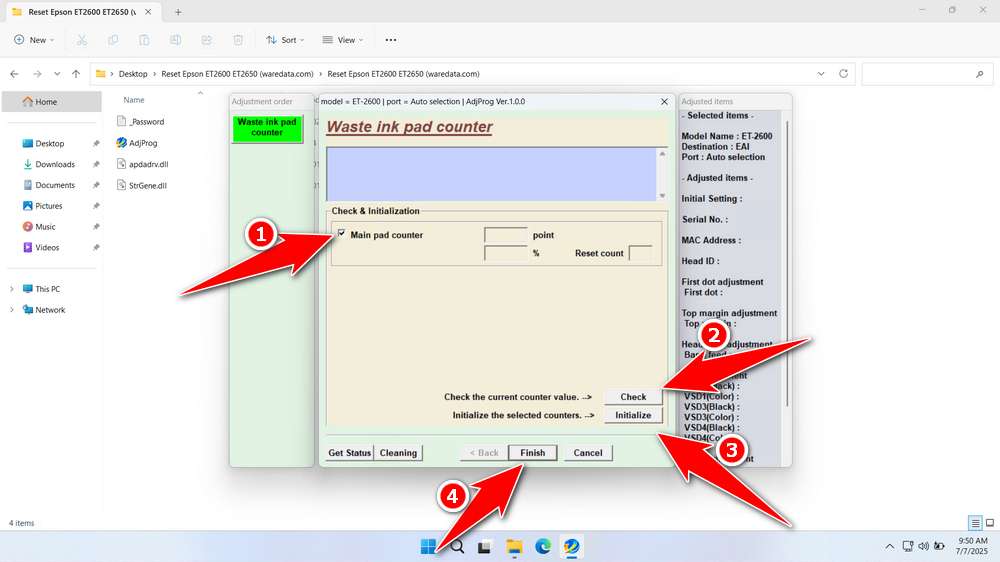Open Desktop in navigation pane
Viewport: 1000px width, 562px height.
tap(52, 144)
